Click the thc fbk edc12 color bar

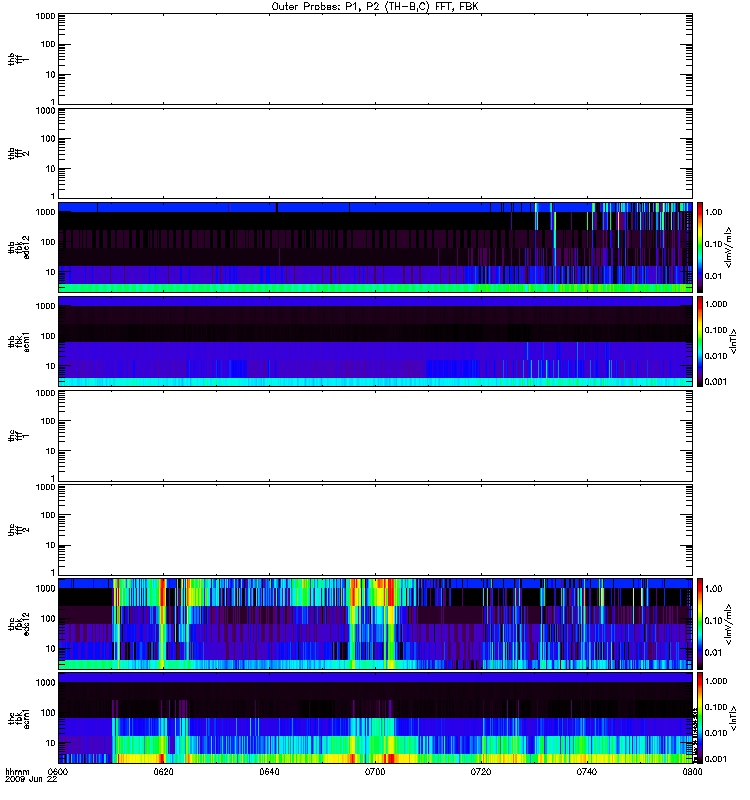[x=700, y=624]
